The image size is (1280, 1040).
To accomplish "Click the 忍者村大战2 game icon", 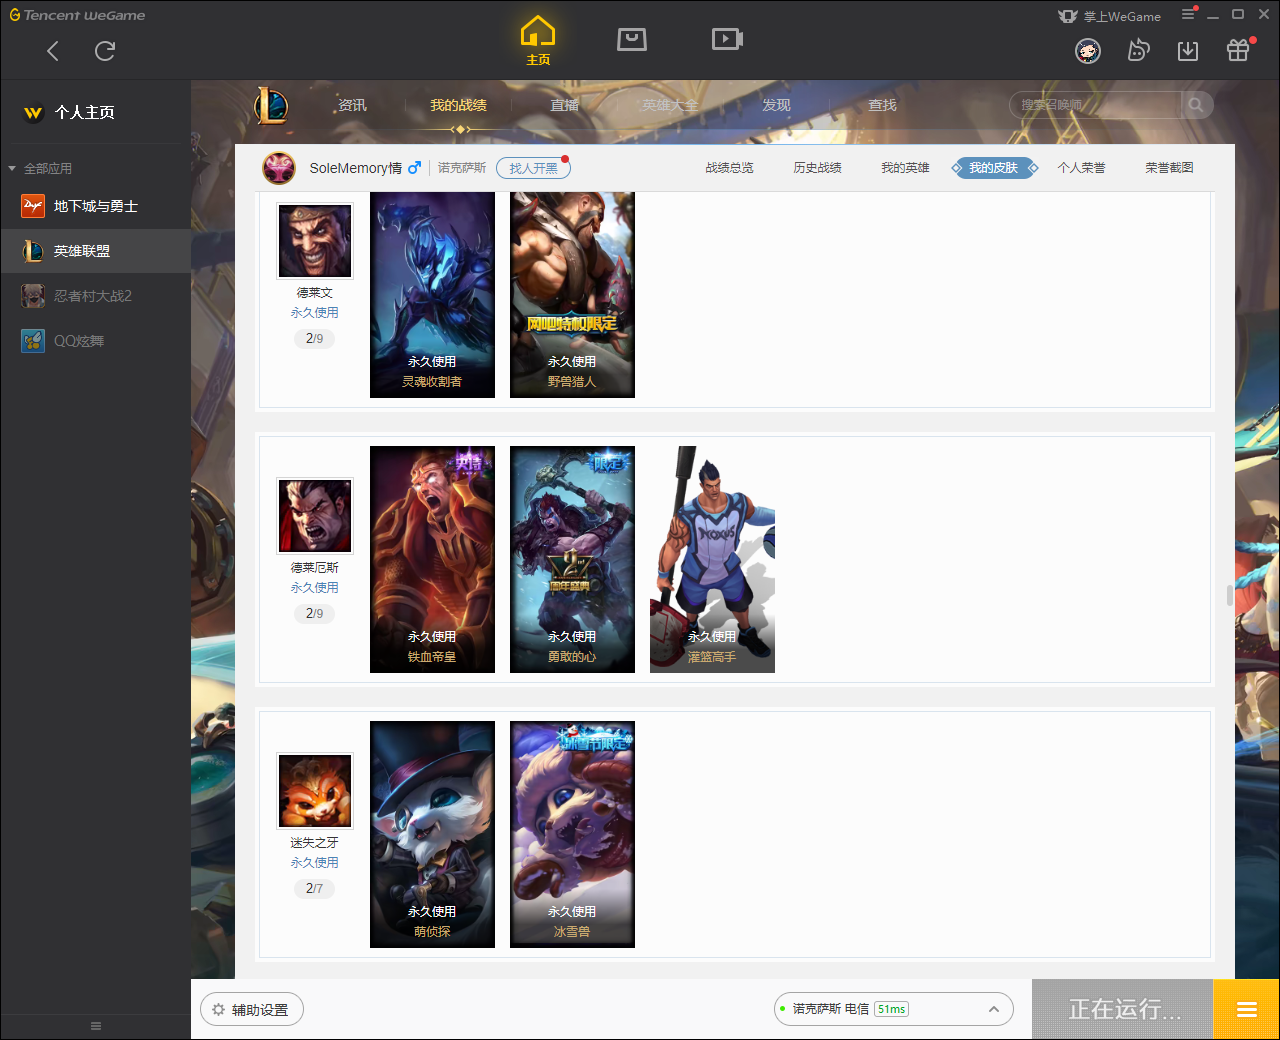I will [x=33, y=296].
